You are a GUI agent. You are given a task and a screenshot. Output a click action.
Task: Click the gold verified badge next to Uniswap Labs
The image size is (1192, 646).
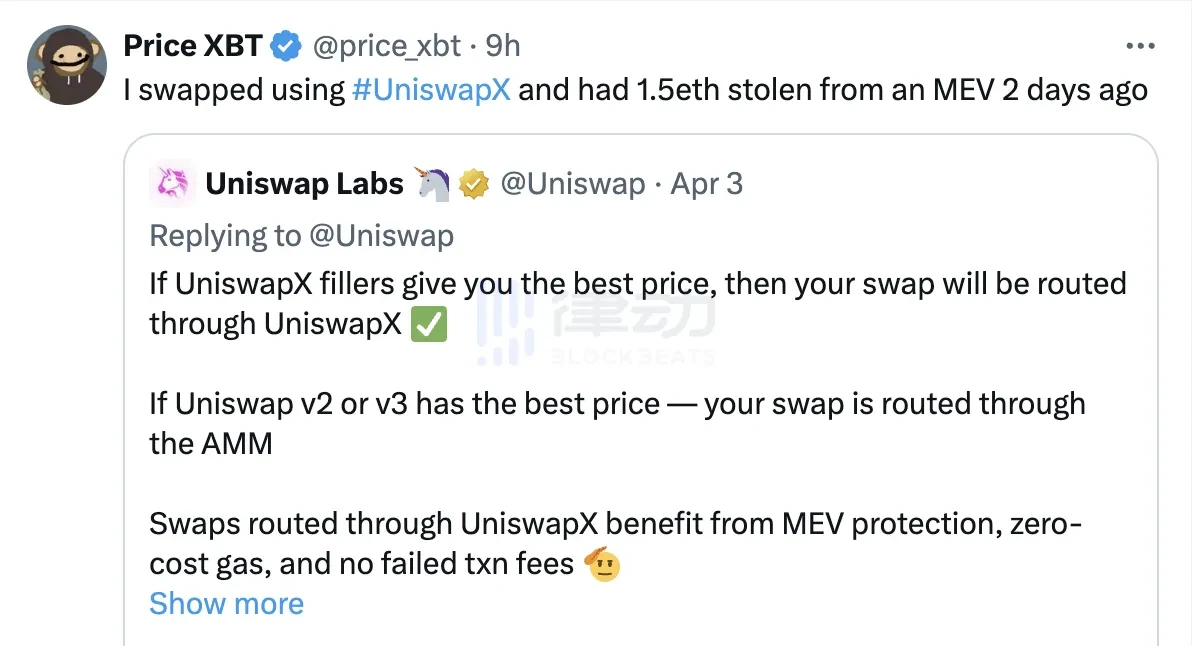click(x=471, y=183)
